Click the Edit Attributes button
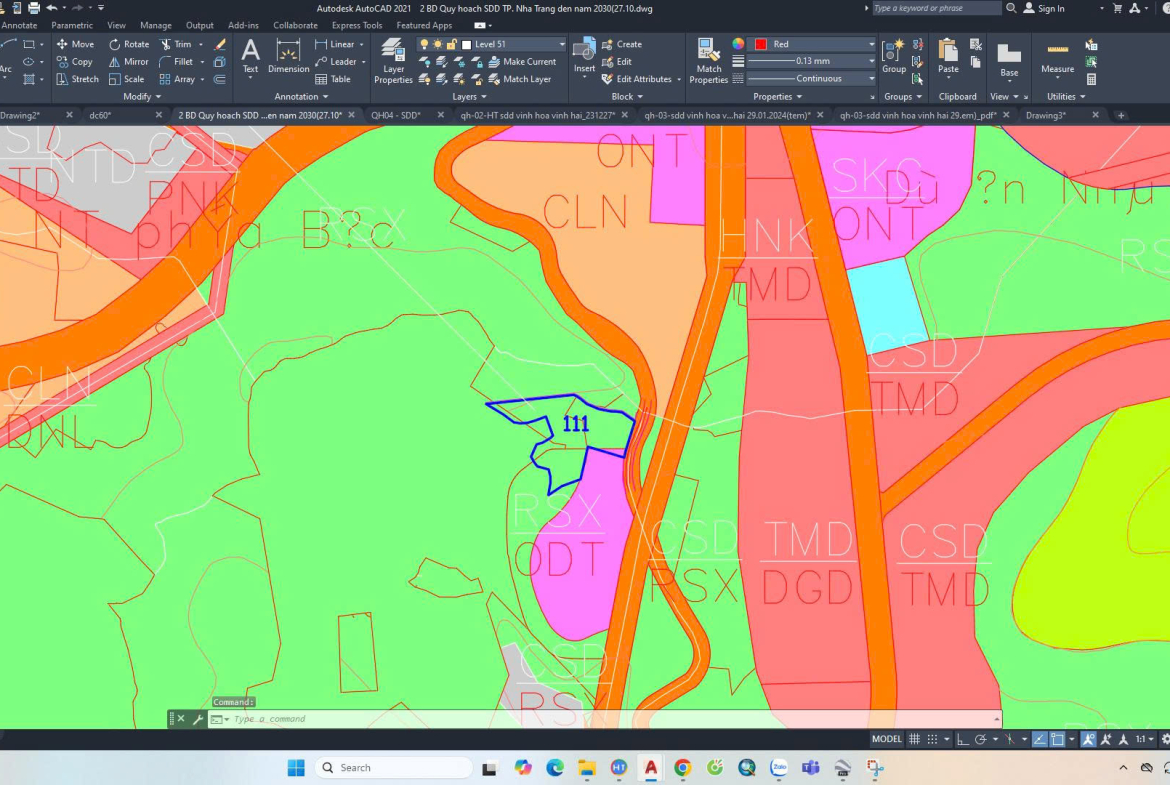This screenshot has height=785, width=1170. pos(641,79)
